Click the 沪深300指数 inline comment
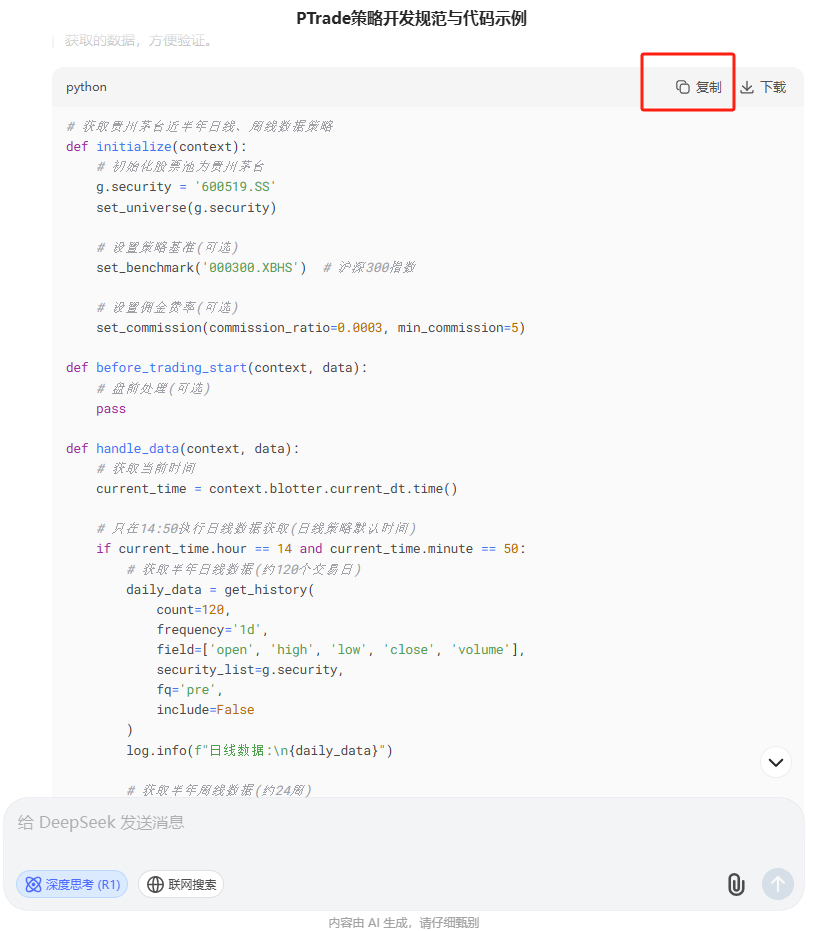This screenshot has width=830, height=931. pos(369,268)
